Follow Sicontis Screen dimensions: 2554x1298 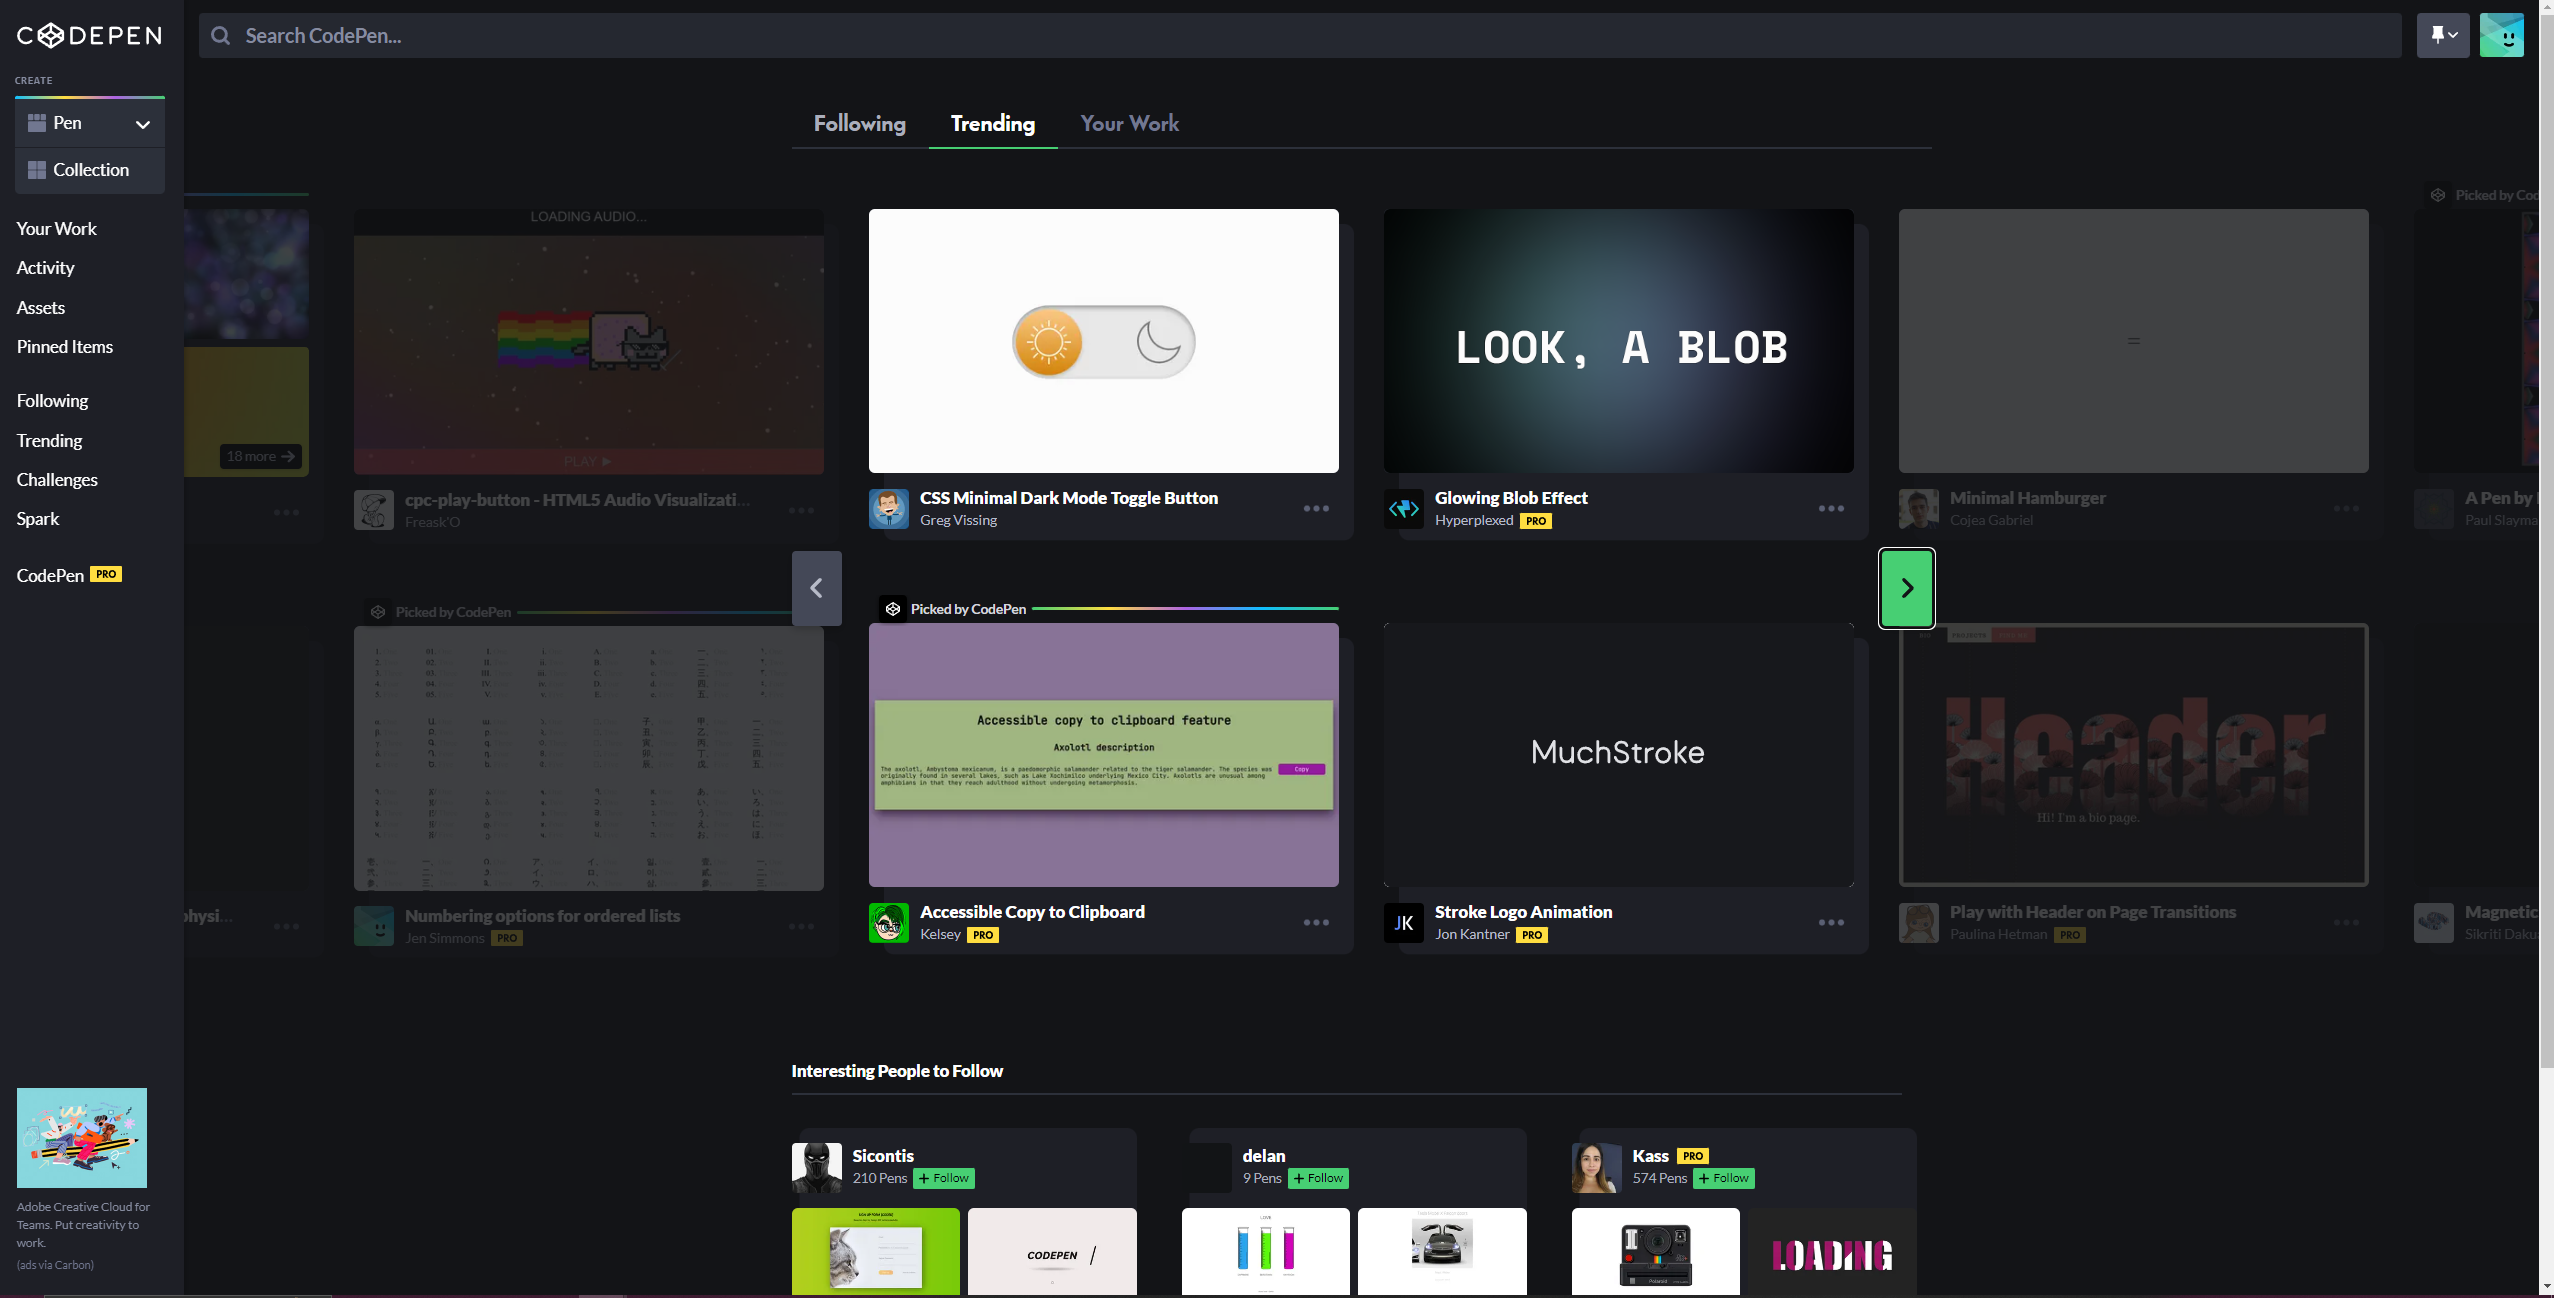[944, 1178]
